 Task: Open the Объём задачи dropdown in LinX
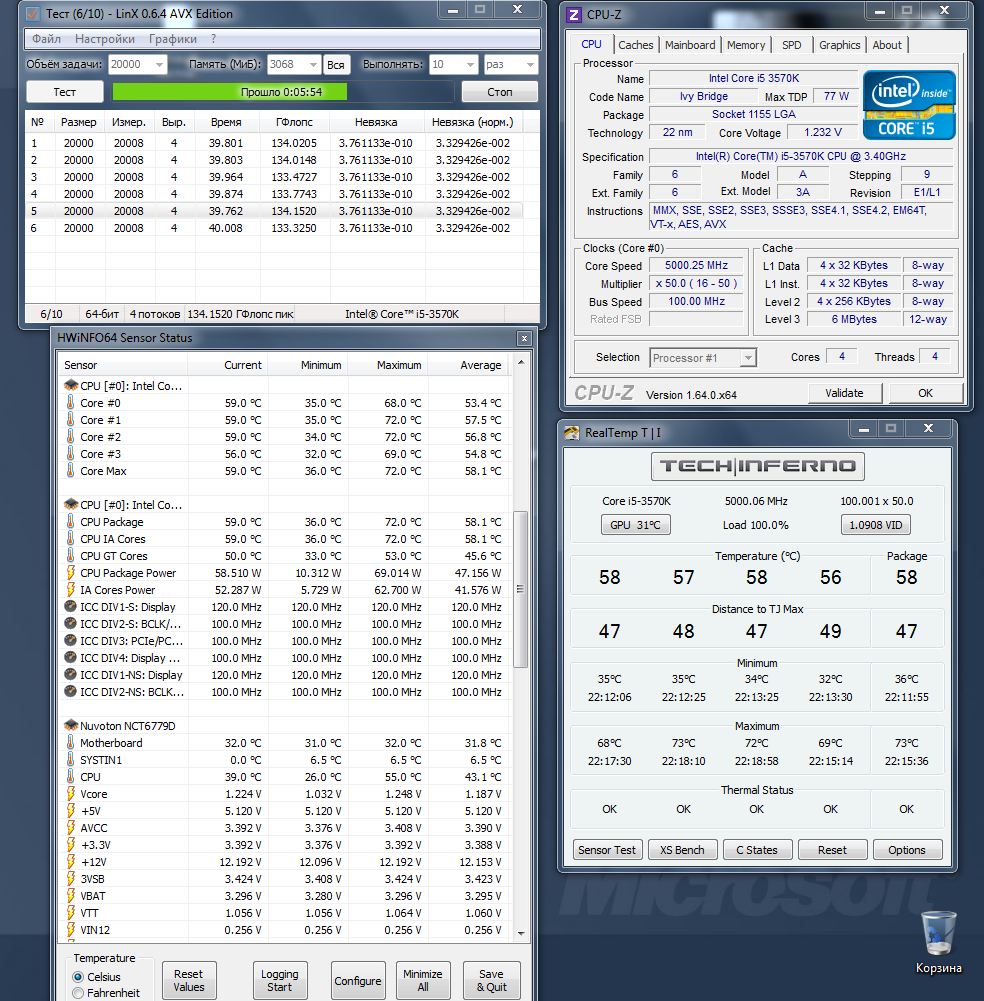click(160, 64)
